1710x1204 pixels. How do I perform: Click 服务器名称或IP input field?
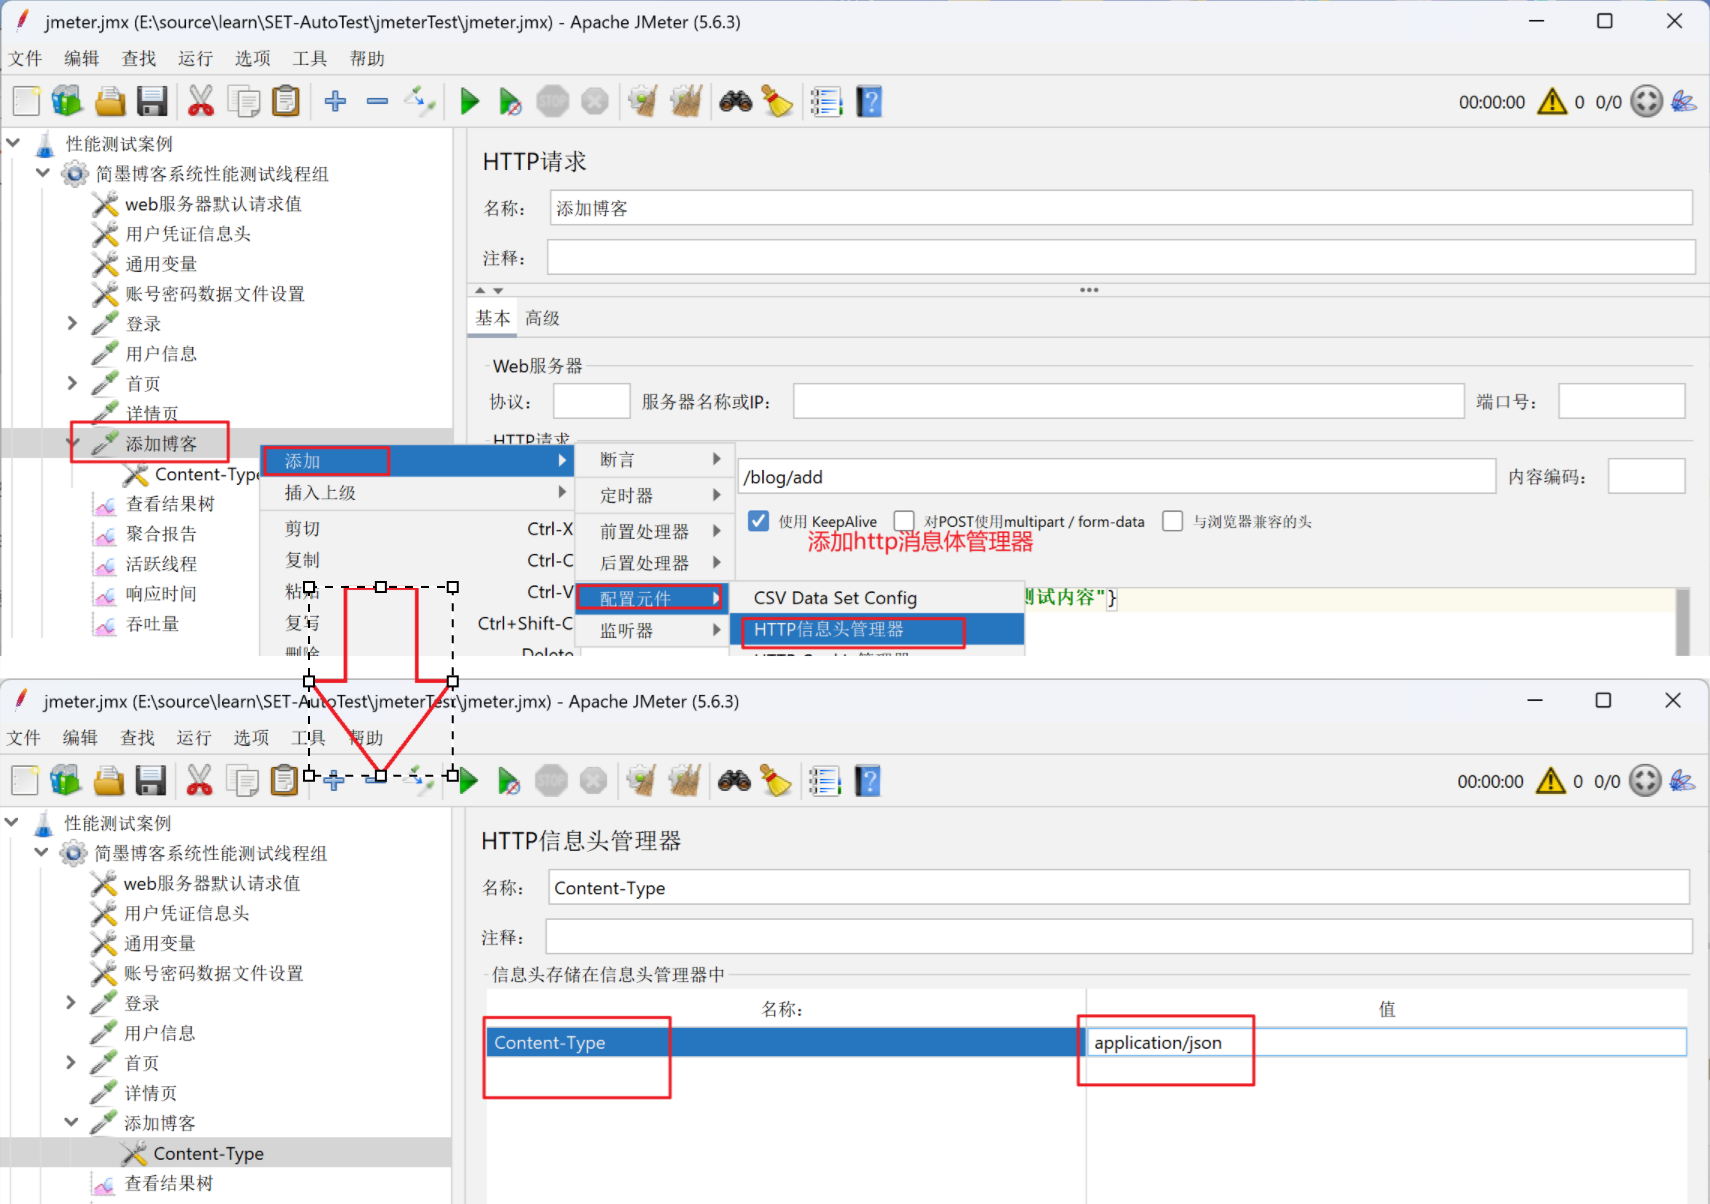pyautogui.click(x=1129, y=401)
